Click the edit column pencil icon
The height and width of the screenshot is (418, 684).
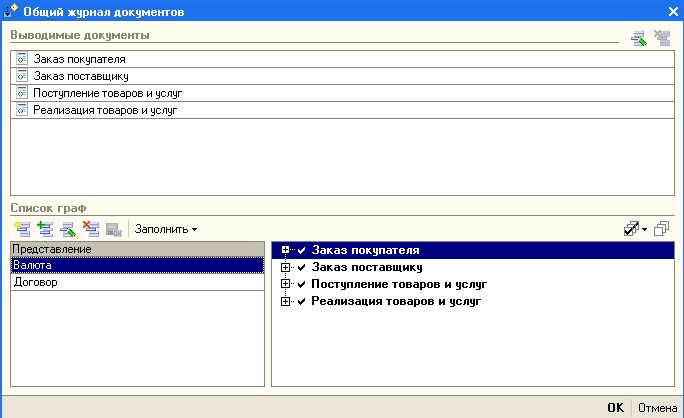click(68, 229)
